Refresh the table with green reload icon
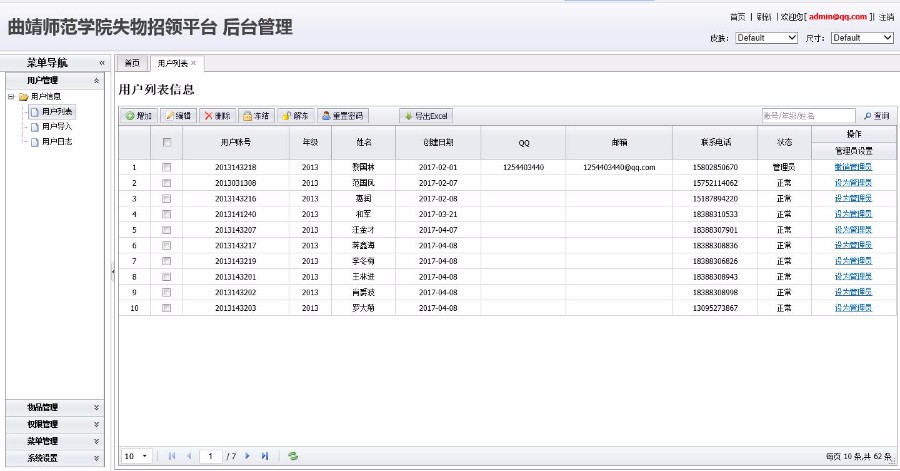 tap(293, 456)
